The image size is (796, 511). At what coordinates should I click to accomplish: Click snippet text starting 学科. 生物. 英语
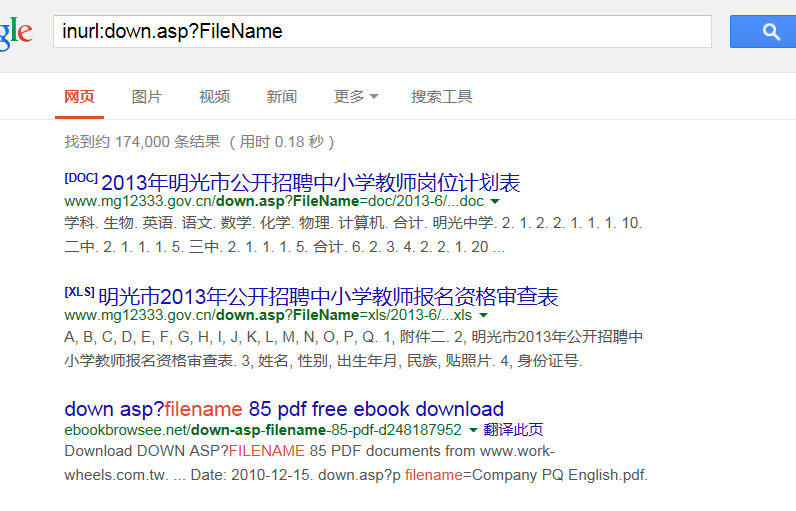(353, 235)
